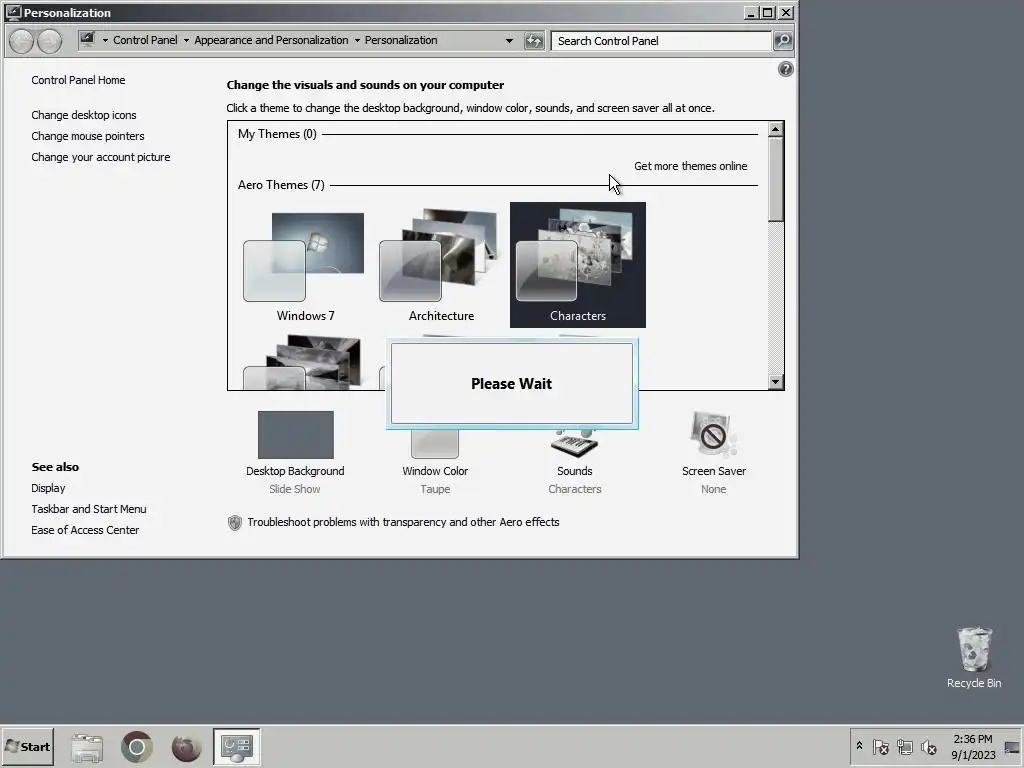Launch Chrome from the taskbar
This screenshot has height=768, width=1024.
[136, 747]
